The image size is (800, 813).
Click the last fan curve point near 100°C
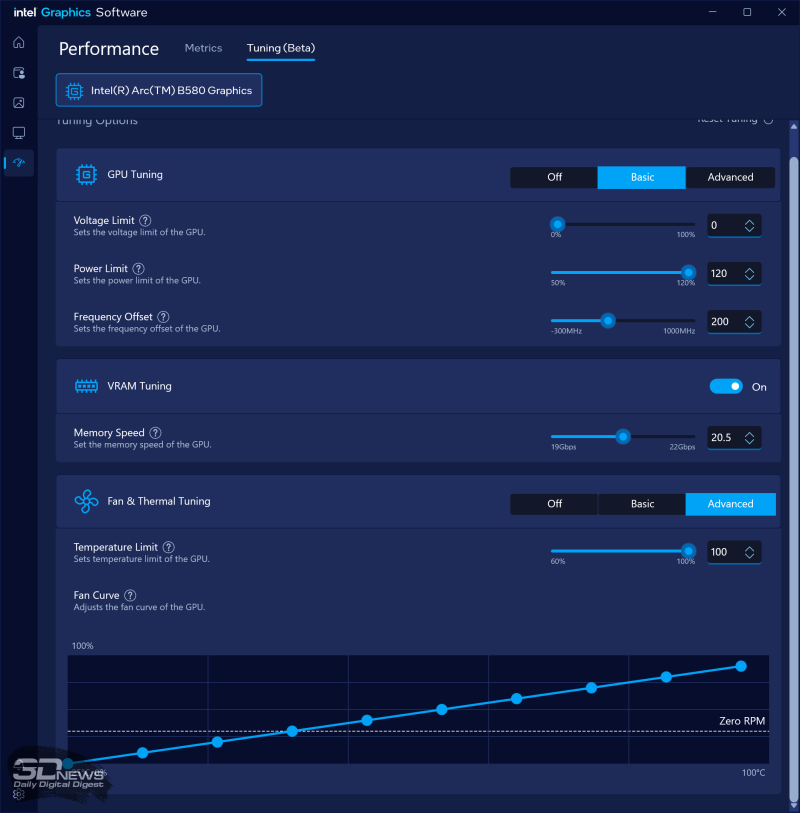(741, 666)
